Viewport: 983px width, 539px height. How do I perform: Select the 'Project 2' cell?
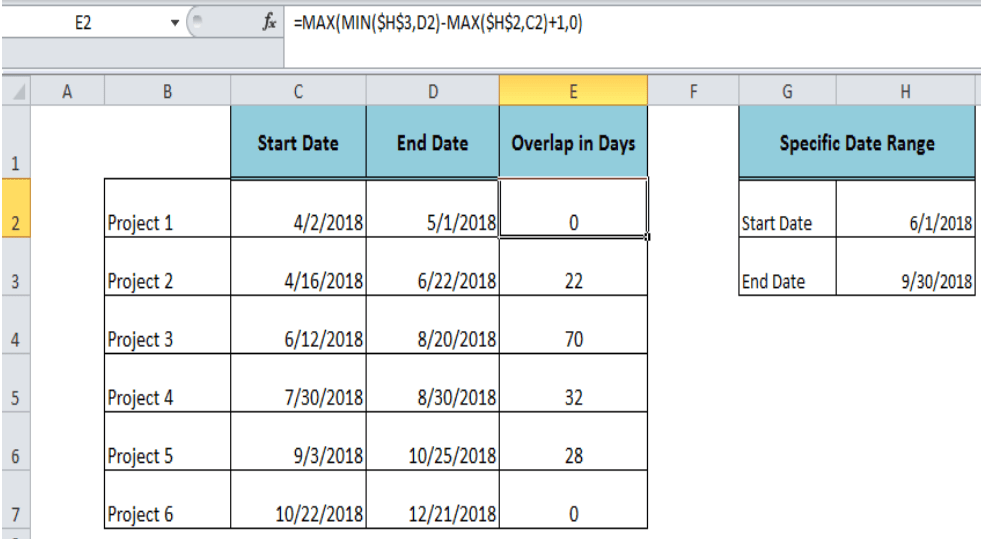coord(167,266)
